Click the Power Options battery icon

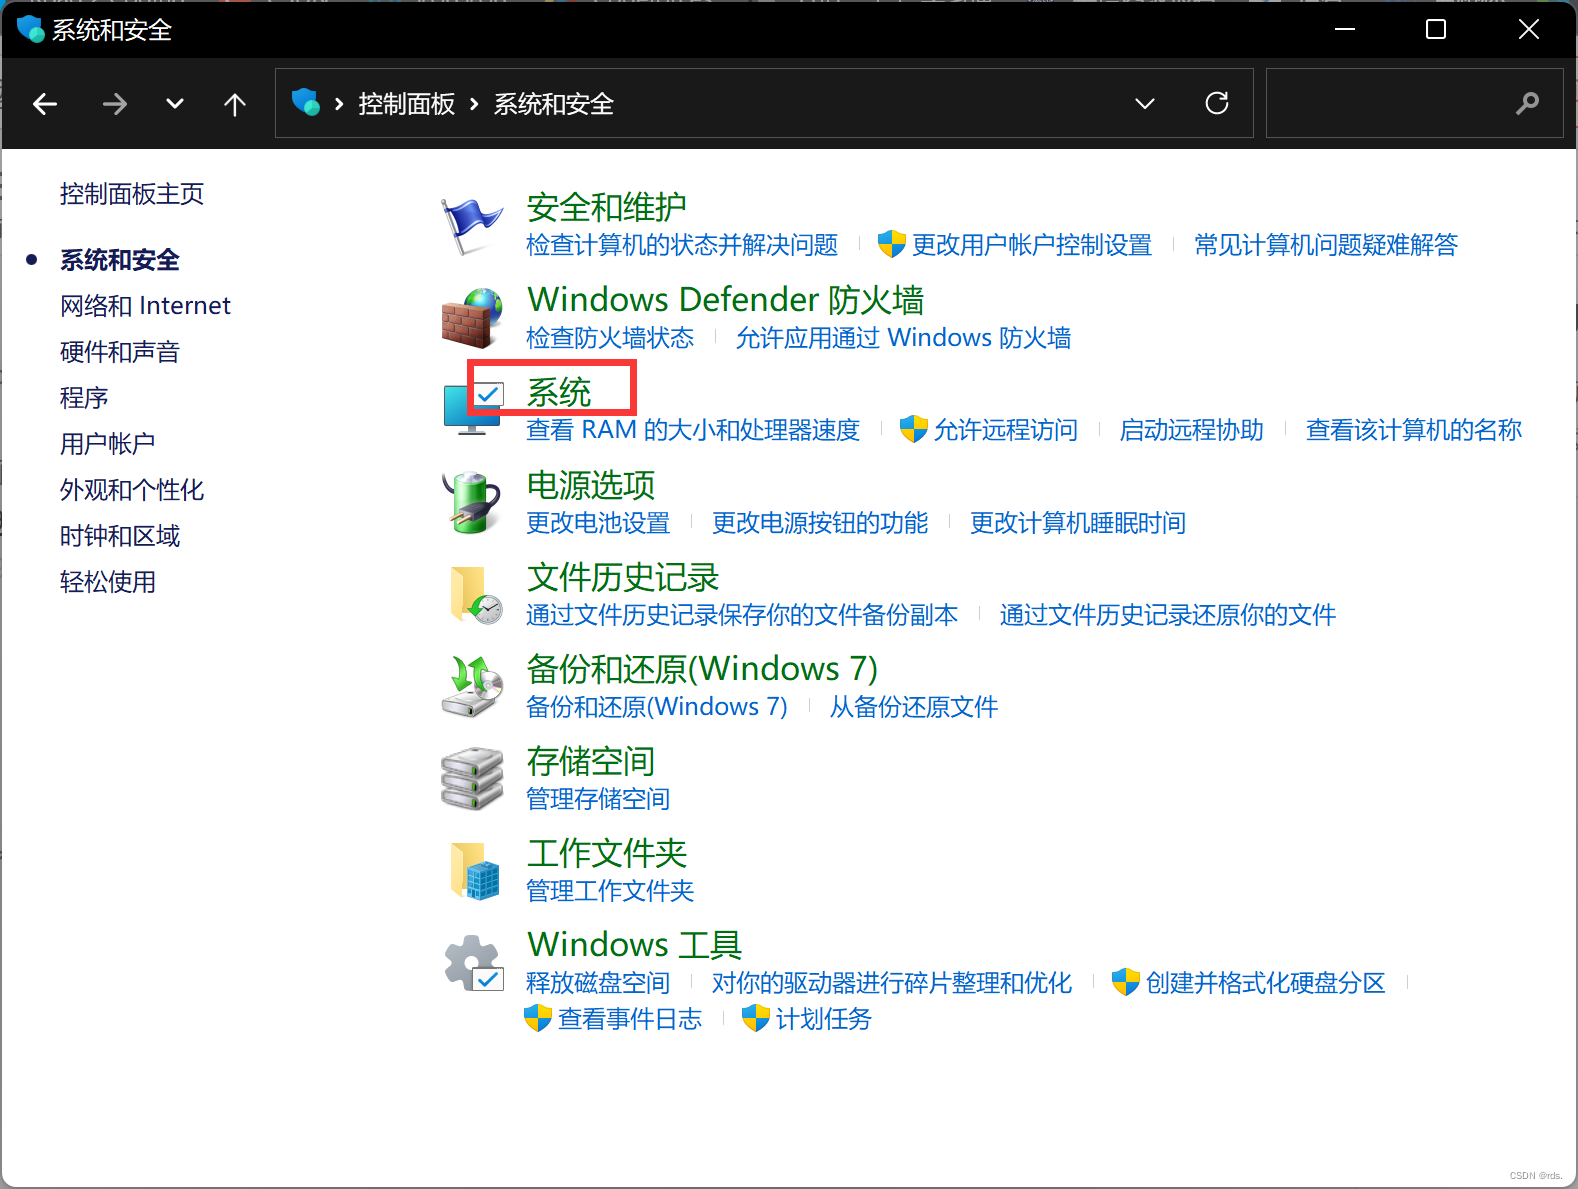click(472, 502)
